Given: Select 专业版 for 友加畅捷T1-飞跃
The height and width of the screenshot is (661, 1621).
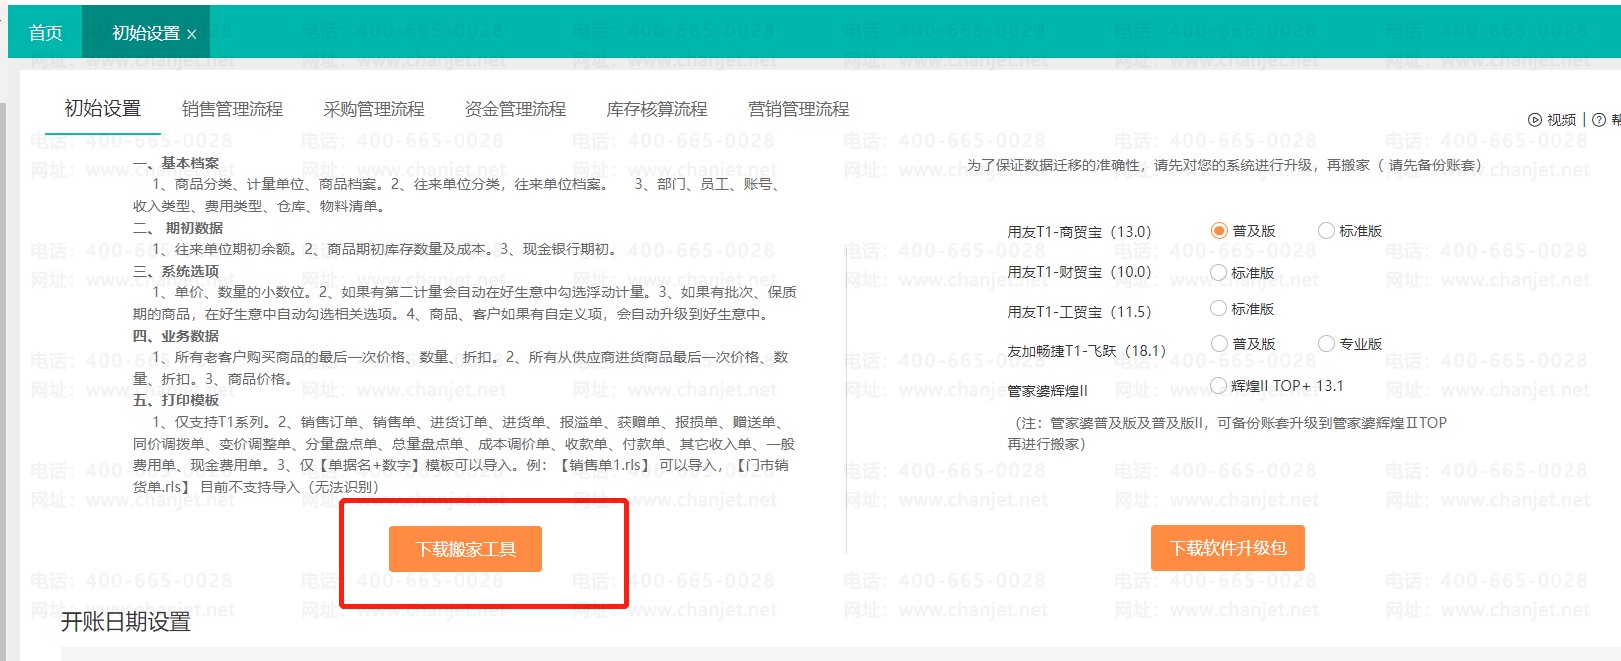Looking at the screenshot, I should pos(1326,344).
